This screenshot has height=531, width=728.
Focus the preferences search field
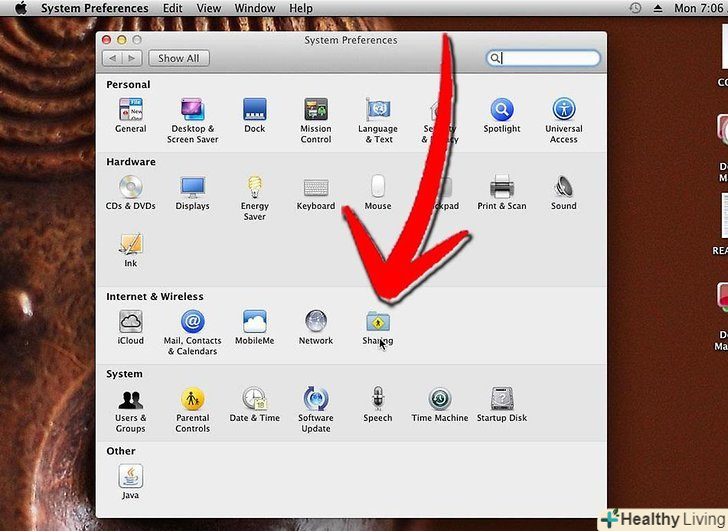pos(543,58)
